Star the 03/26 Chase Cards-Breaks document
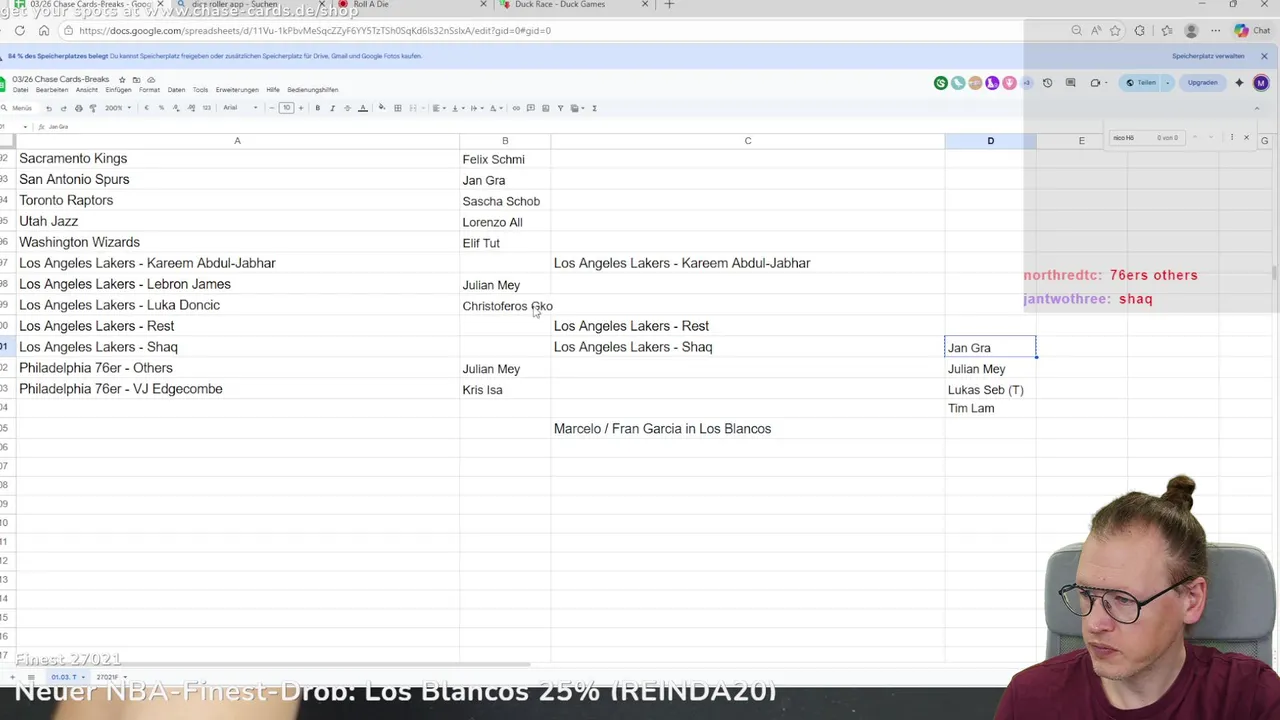 pos(122,79)
